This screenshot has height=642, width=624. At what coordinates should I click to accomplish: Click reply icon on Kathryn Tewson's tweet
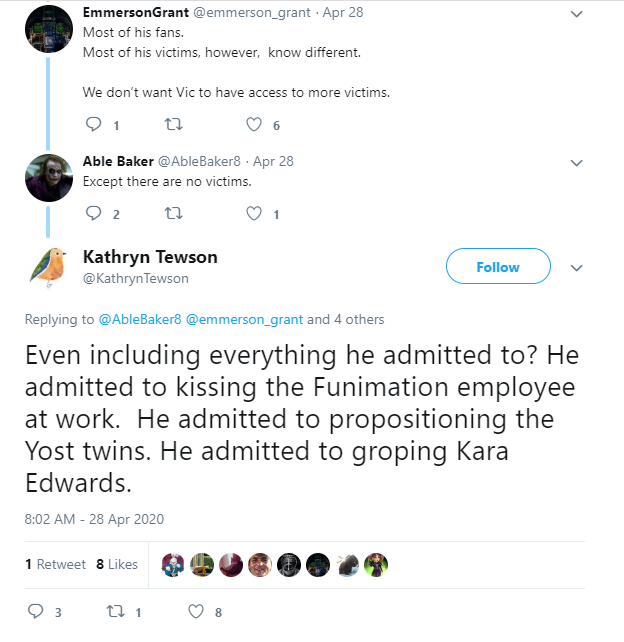pyautogui.click(x=36, y=611)
